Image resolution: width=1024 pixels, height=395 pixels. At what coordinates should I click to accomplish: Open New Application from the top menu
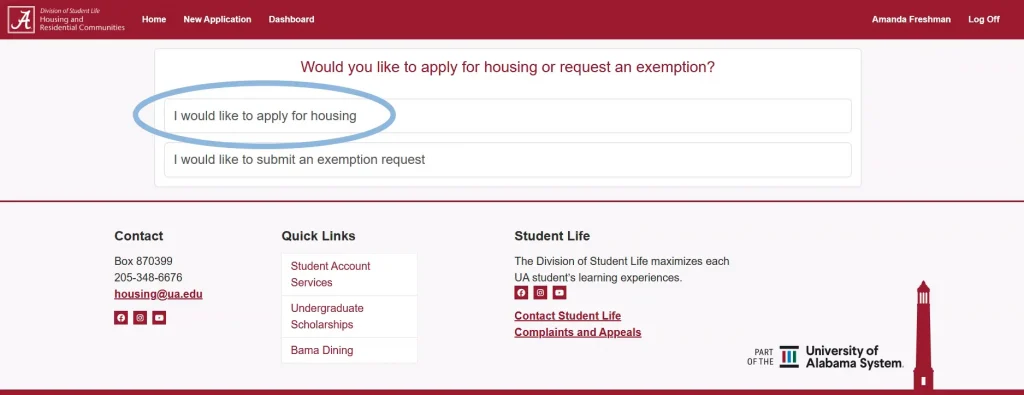(x=217, y=20)
